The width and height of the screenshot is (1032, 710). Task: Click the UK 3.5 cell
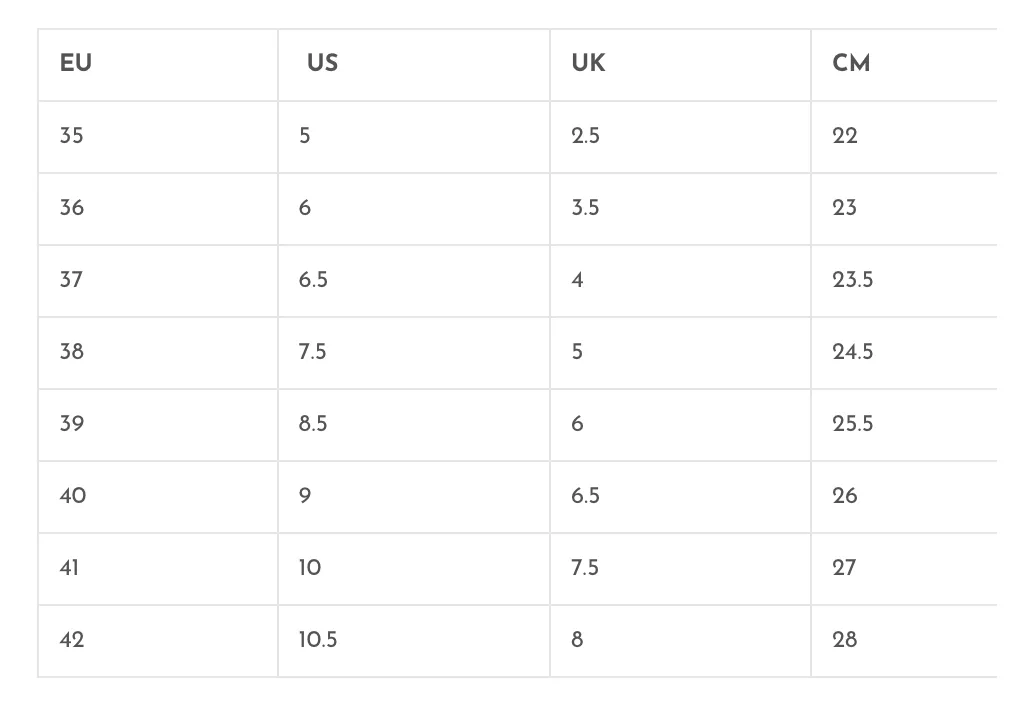[x=681, y=209]
